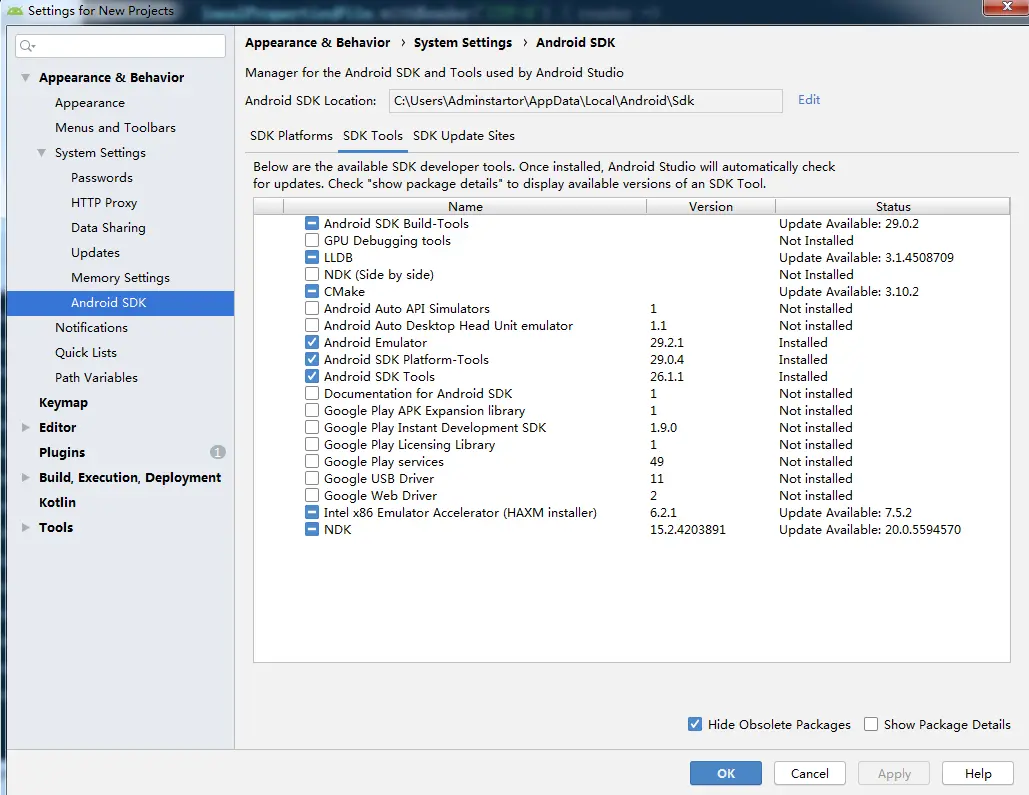This screenshot has width=1029, height=795.
Task: Open Path Variables settings
Action: [x=96, y=377]
